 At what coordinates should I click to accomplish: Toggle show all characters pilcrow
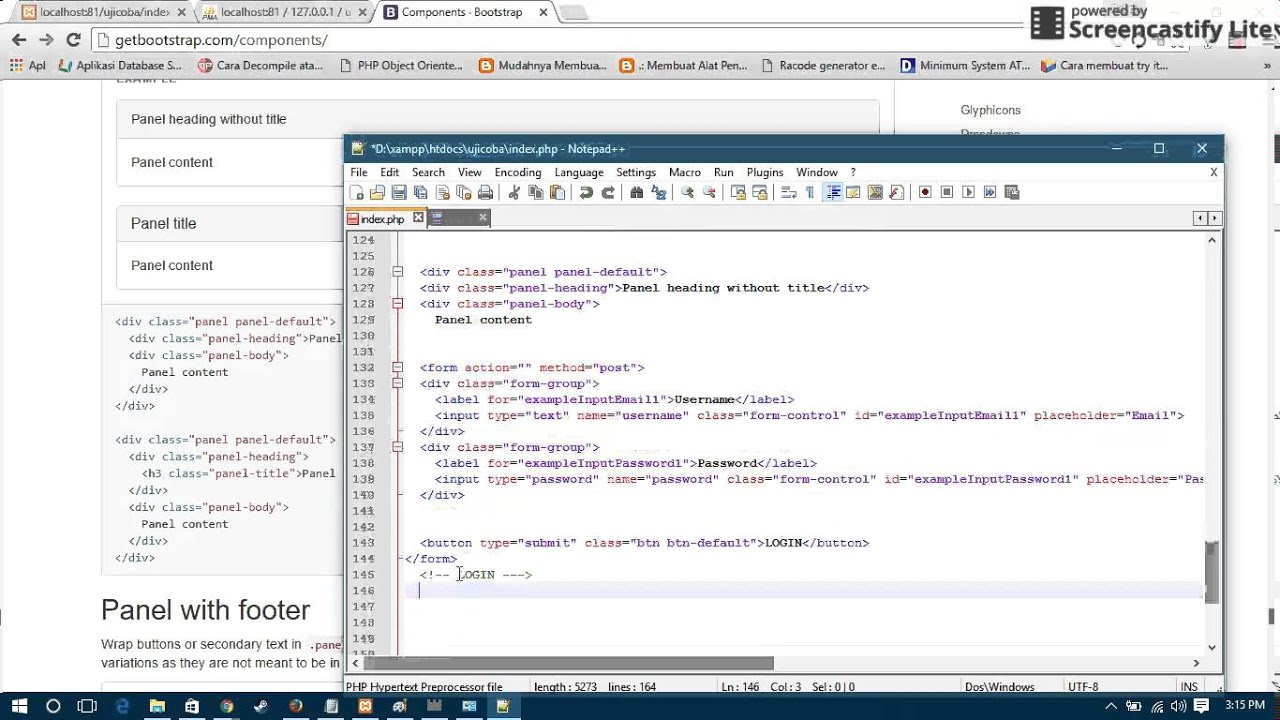pos(809,192)
